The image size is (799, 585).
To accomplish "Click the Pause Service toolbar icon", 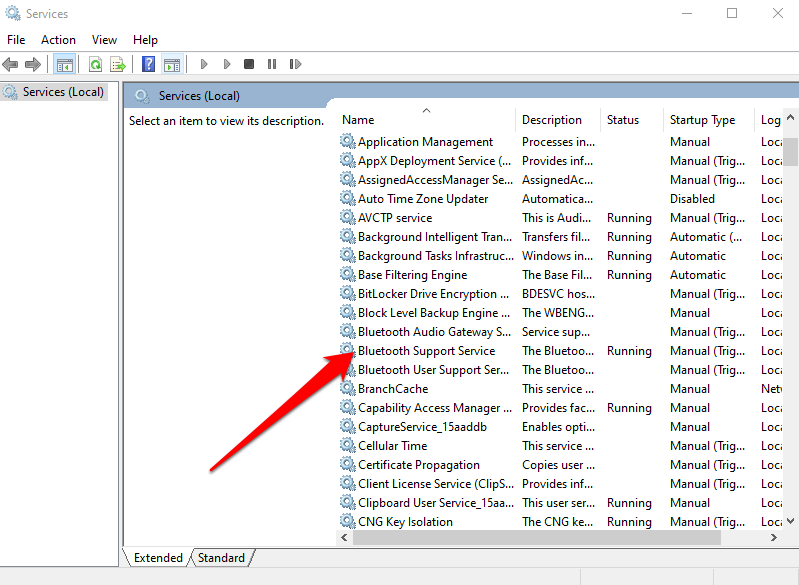I will [x=271, y=64].
